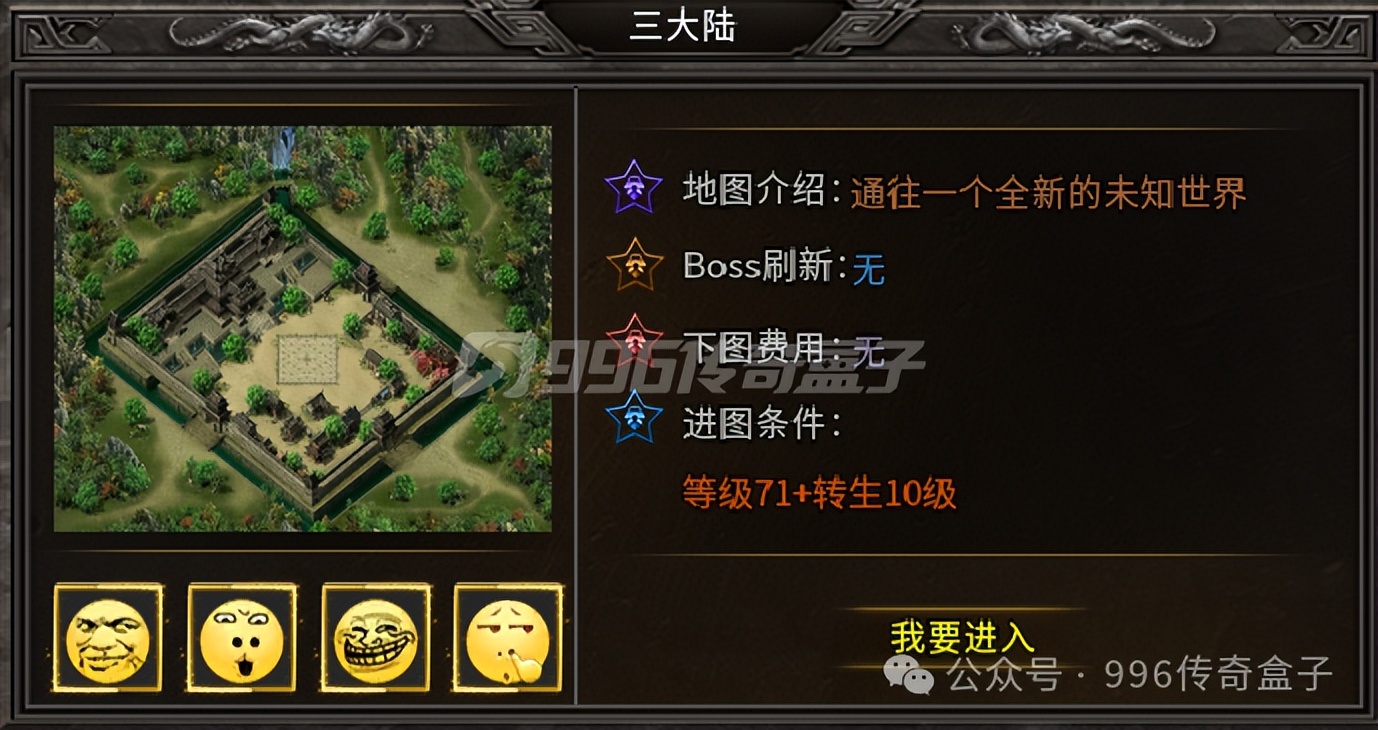Screen dimensions: 1378x730
Task: Click the 三大陆 title tab
Action: 682,27
